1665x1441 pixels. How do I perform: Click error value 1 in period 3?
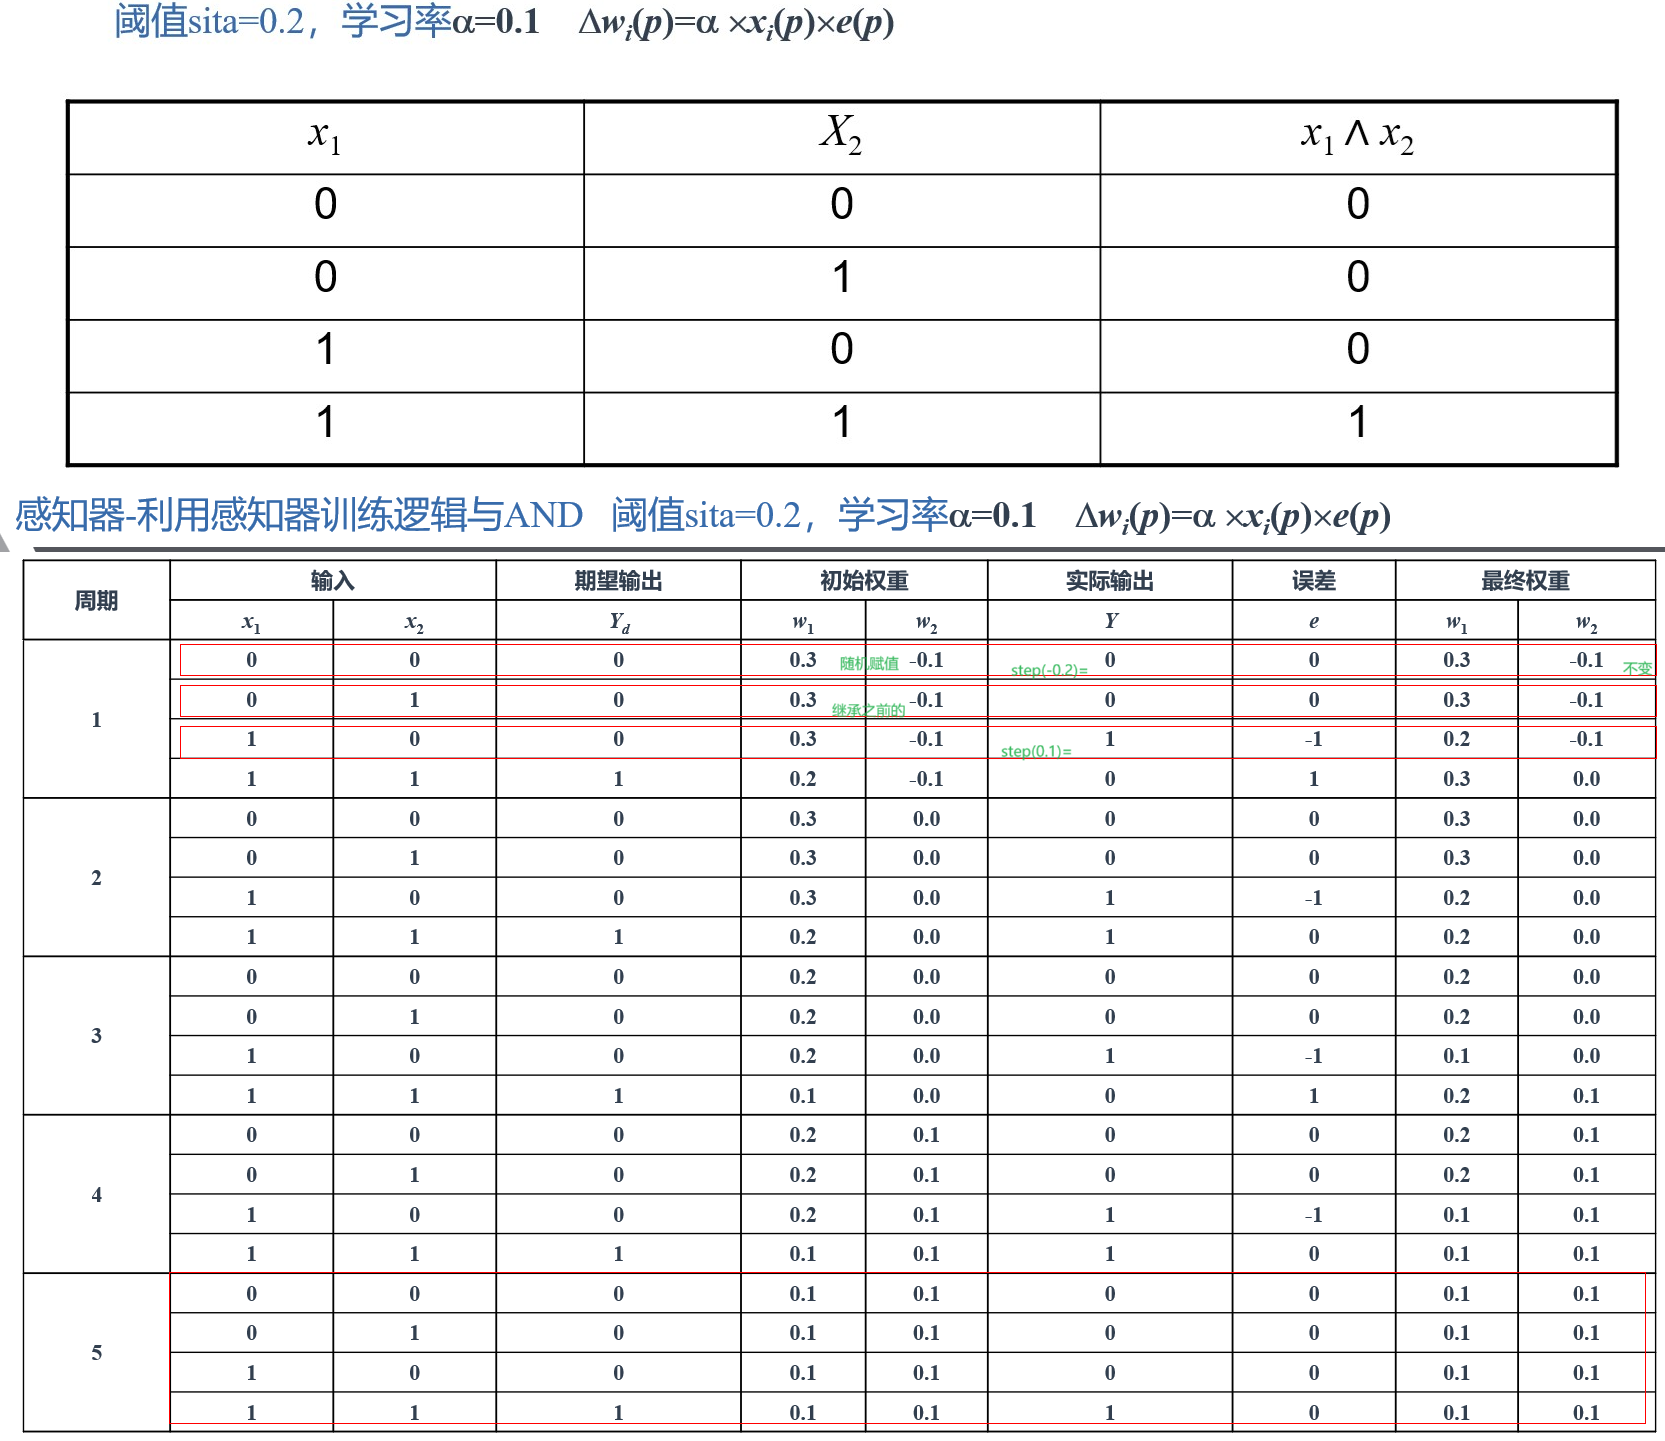(x=1314, y=1096)
